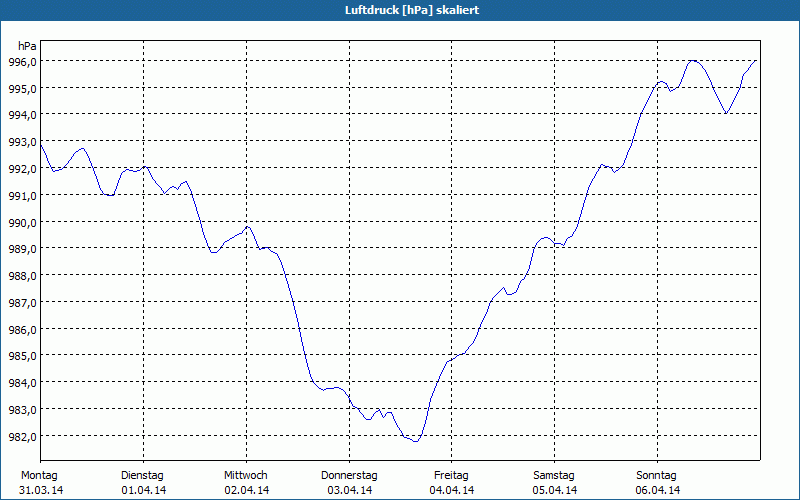The height and width of the screenshot is (500, 800).
Task: Click the 988,0 axis value
Action: tap(23, 276)
